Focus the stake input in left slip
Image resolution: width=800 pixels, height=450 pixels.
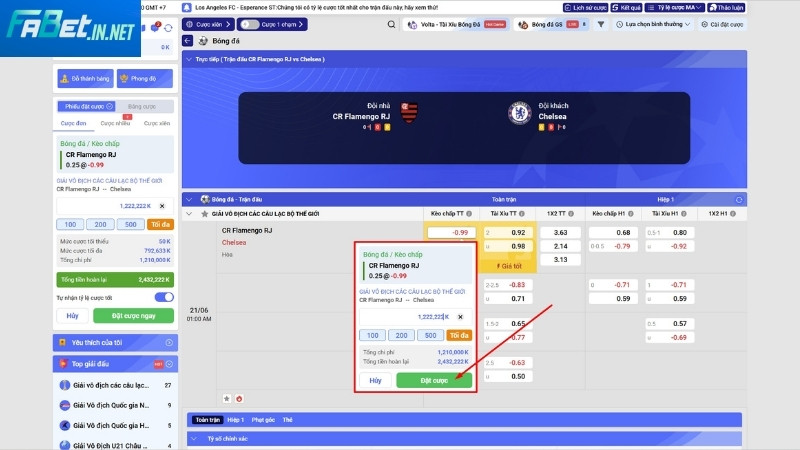114,206
